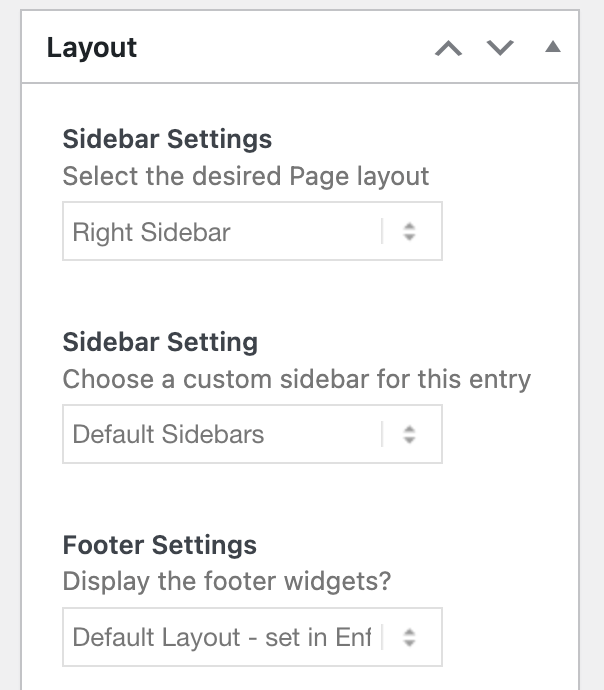Move the Layout panel down
This screenshot has width=604, height=690.
tap(500, 48)
